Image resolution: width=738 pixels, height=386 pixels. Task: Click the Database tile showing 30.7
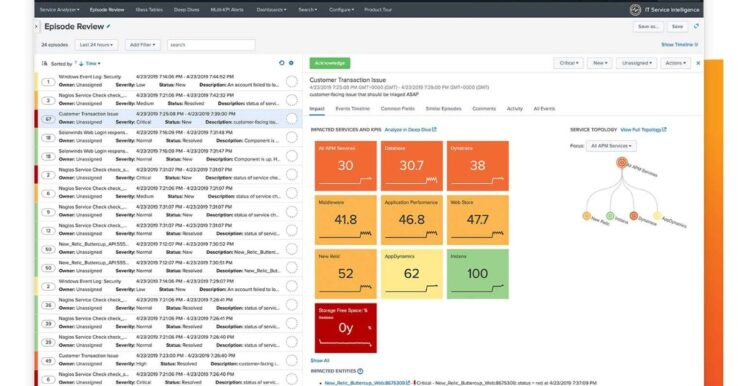coord(411,166)
